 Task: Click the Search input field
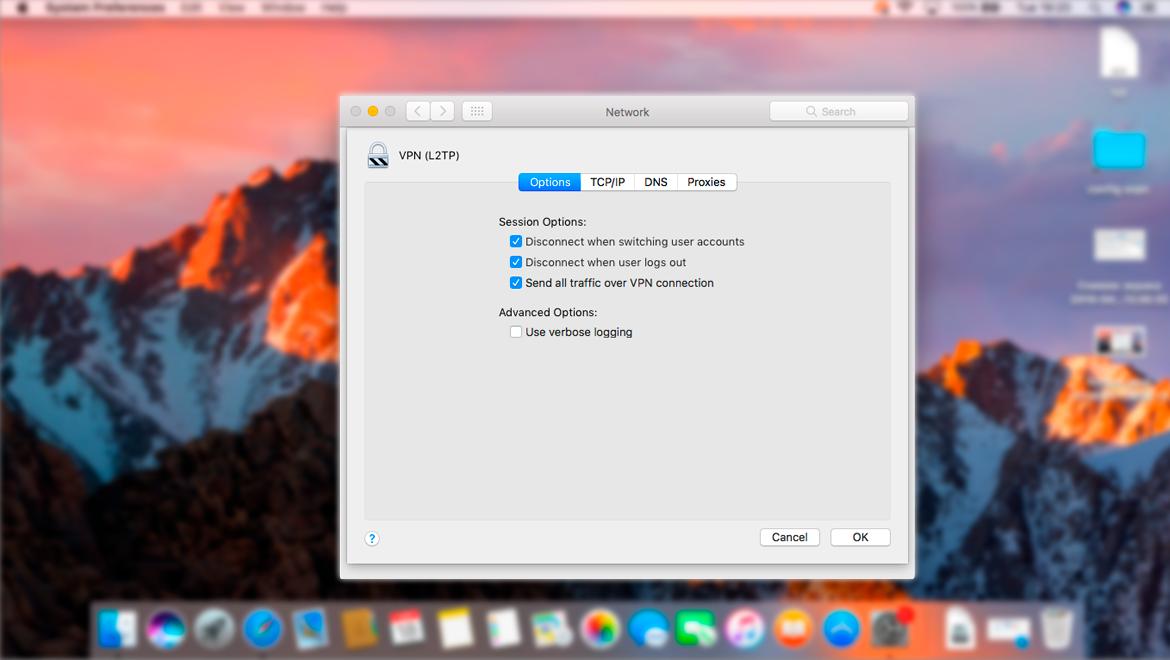coord(839,111)
